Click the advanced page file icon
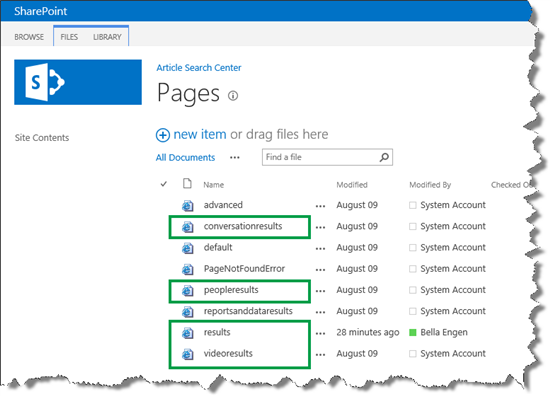 coord(188,206)
